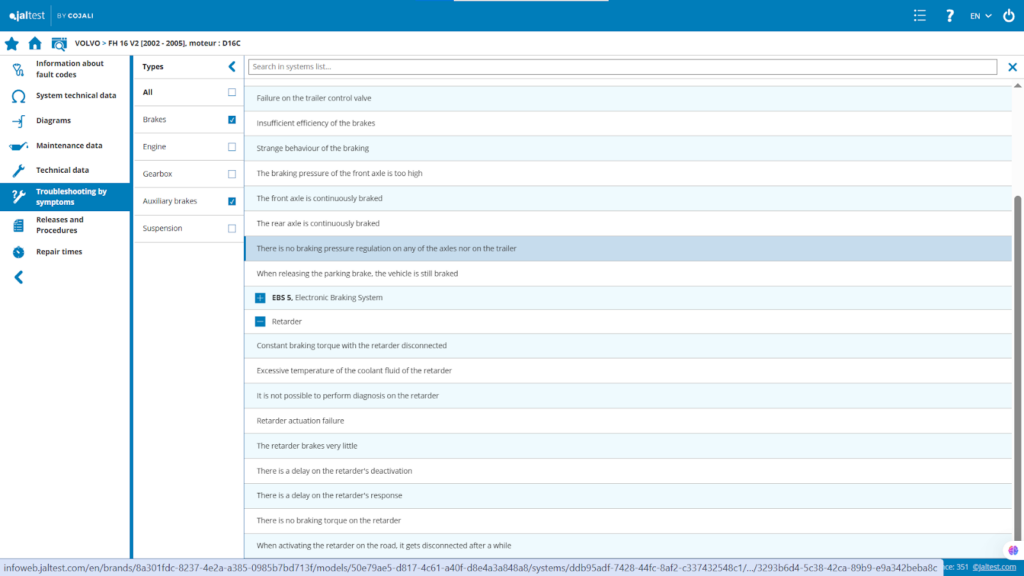Open help question mark icon
The image size is (1024, 576).
pos(949,16)
